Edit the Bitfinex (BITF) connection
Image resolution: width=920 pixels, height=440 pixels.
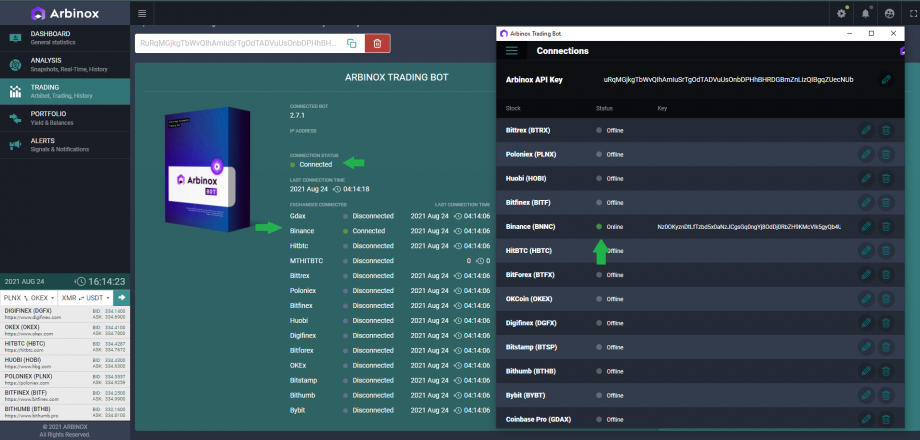click(x=866, y=202)
